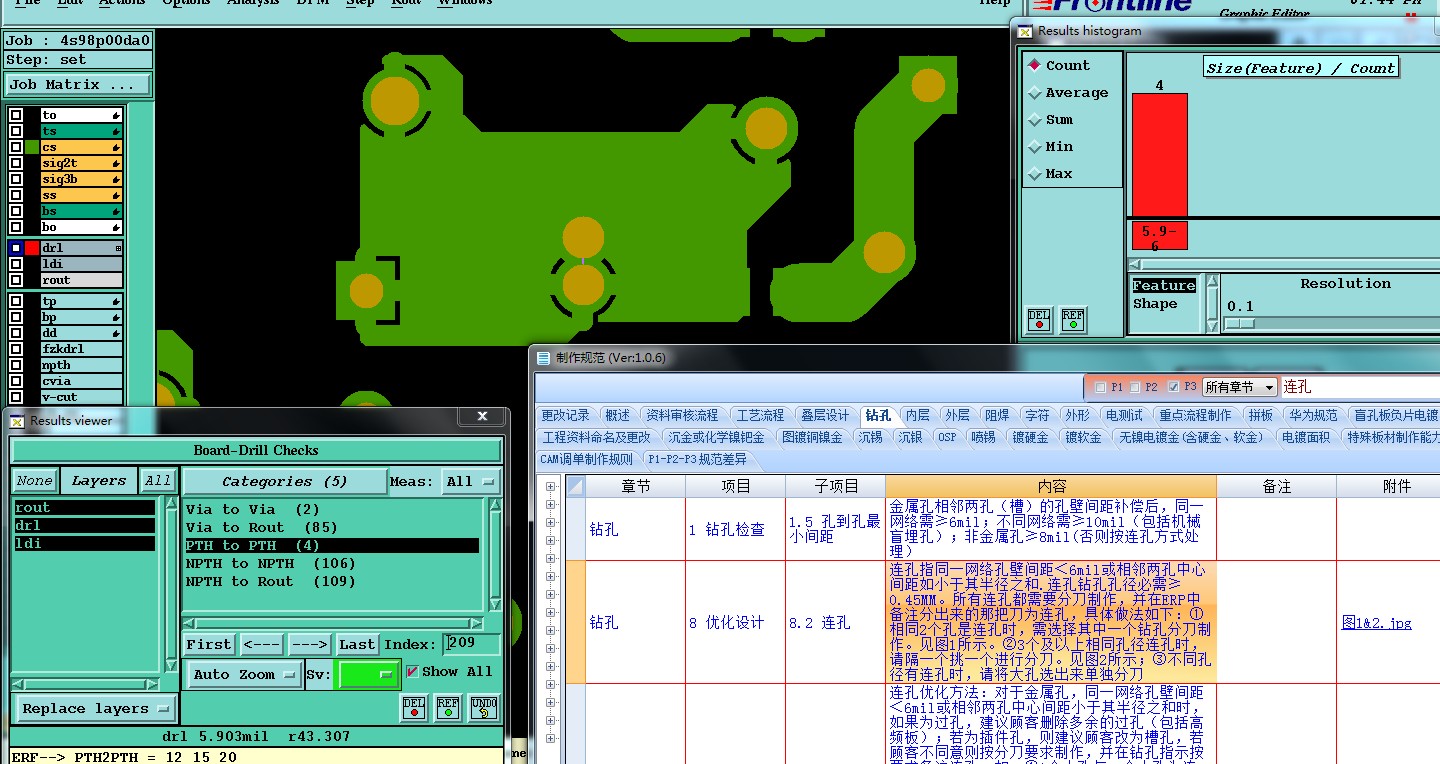Select Average radio in histogram
This screenshot has width=1440, height=764.
tap(1034, 93)
